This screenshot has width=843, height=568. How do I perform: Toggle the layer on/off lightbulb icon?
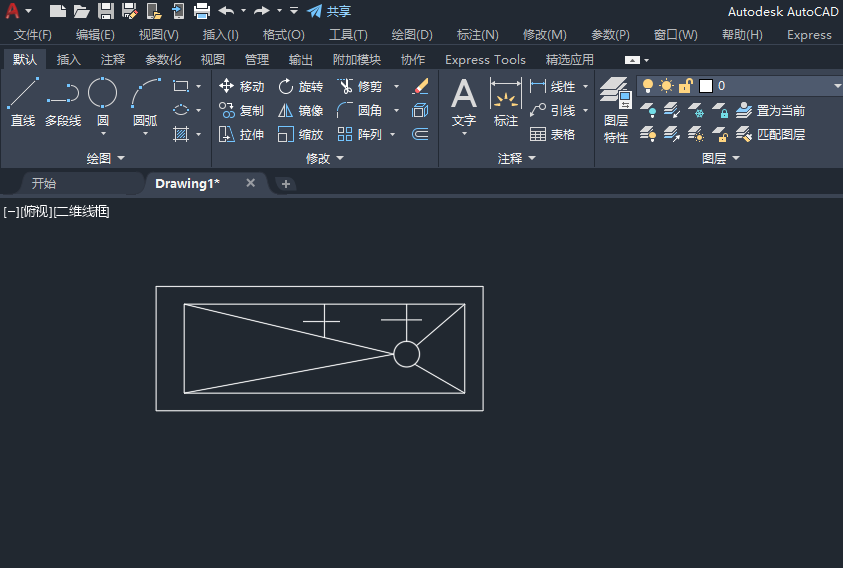tap(648, 86)
